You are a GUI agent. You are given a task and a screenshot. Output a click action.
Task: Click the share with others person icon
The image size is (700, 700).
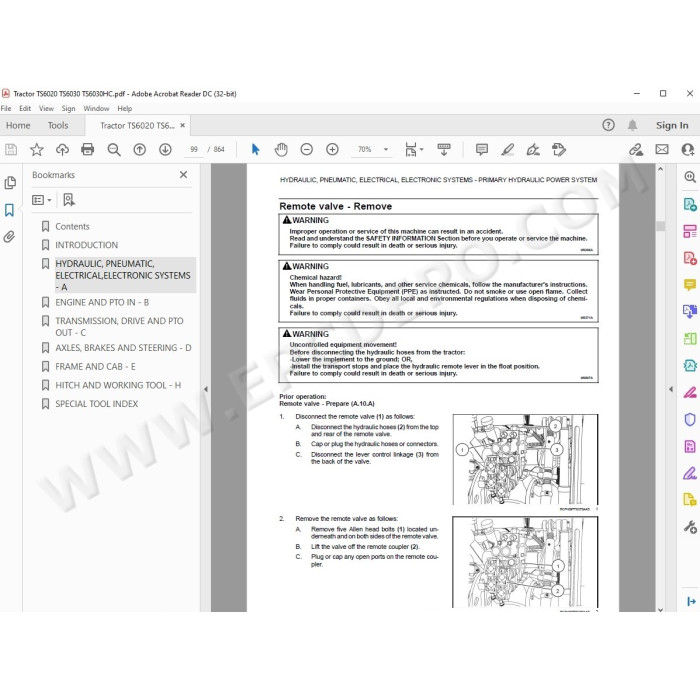pyautogui.click(x=688, y=149)
